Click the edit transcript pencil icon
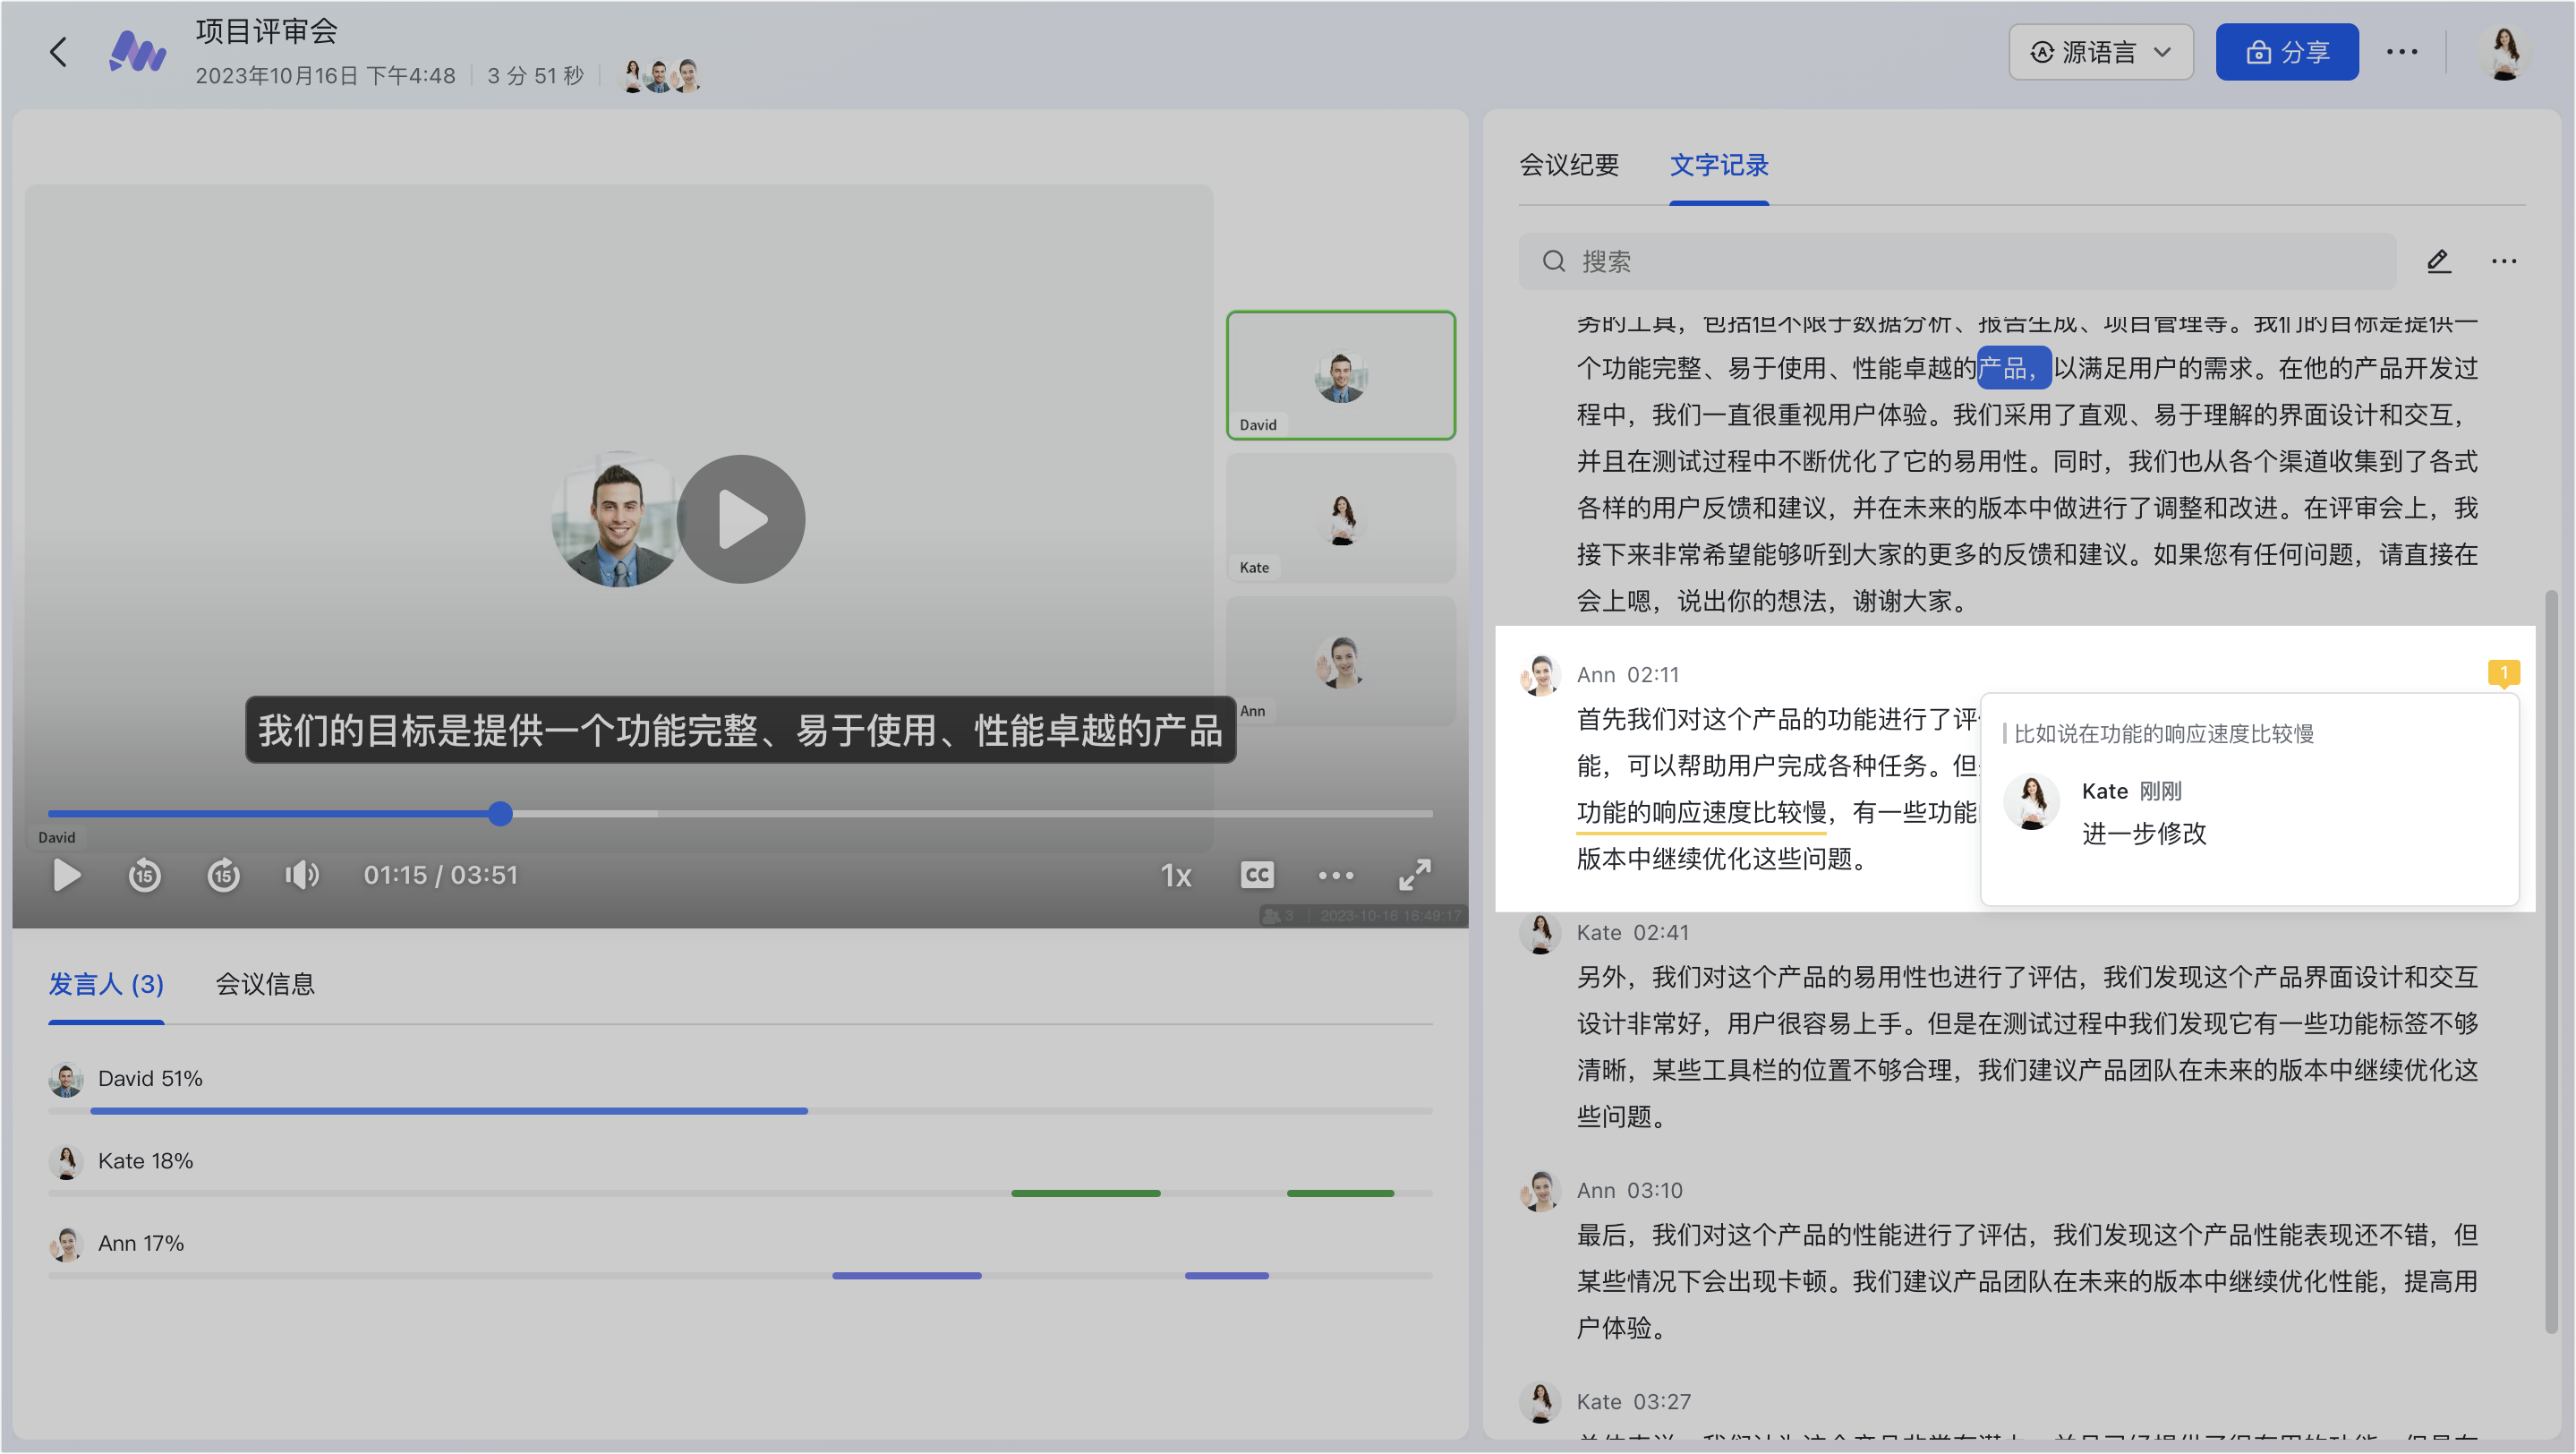The image size is (2576, 1454). click(2438, 262)
